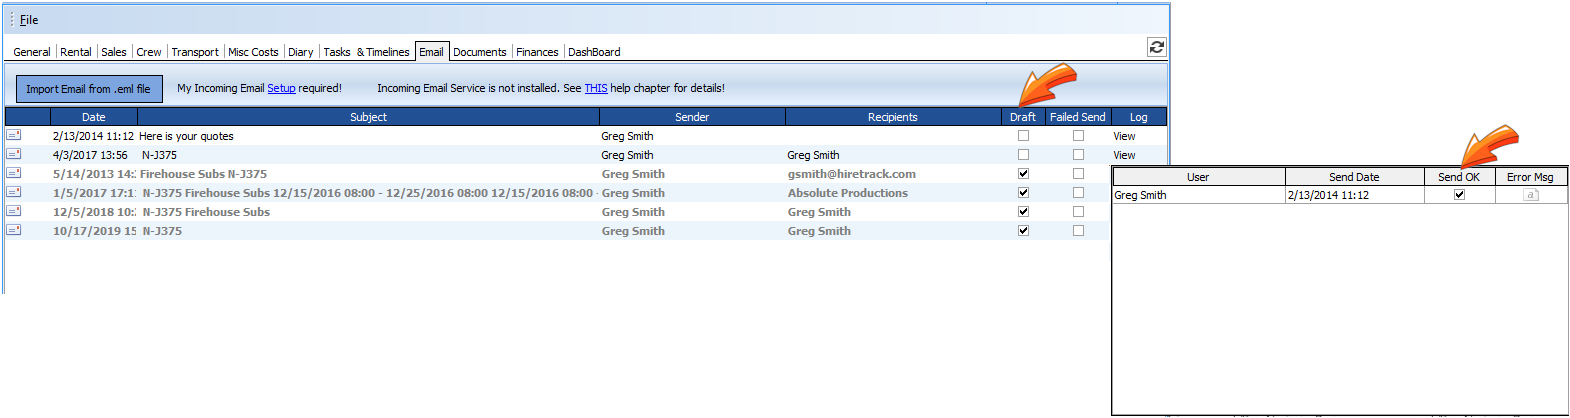Click email icon for 'Here is your quotes' row
1570x418 pixels.
point(14,135)
